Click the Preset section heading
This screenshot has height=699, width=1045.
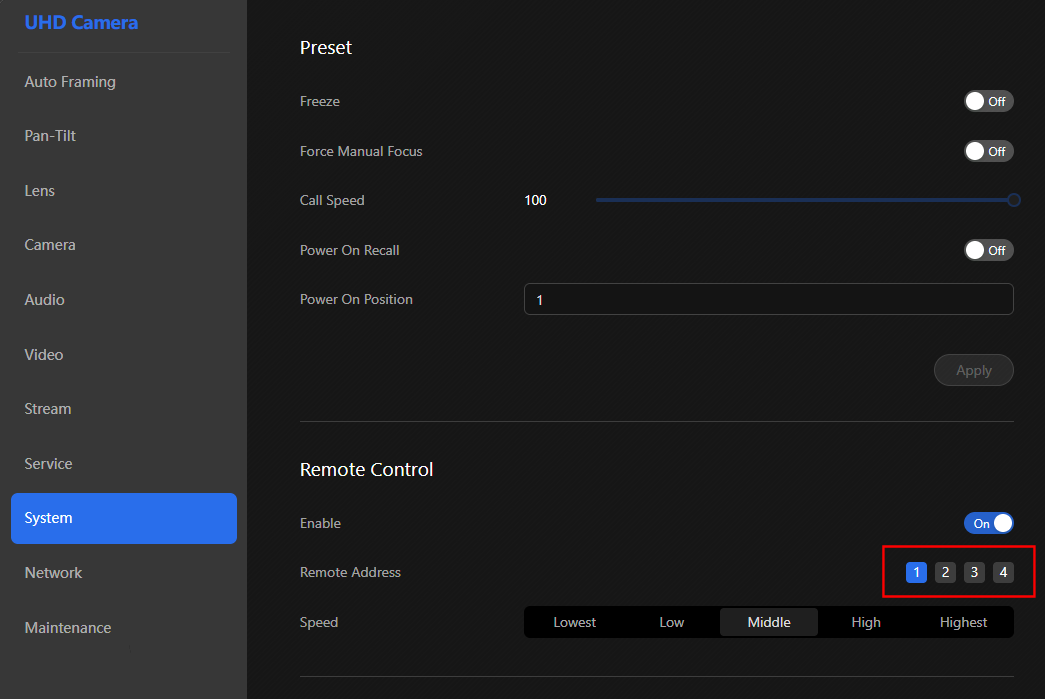tap(326, 48)
